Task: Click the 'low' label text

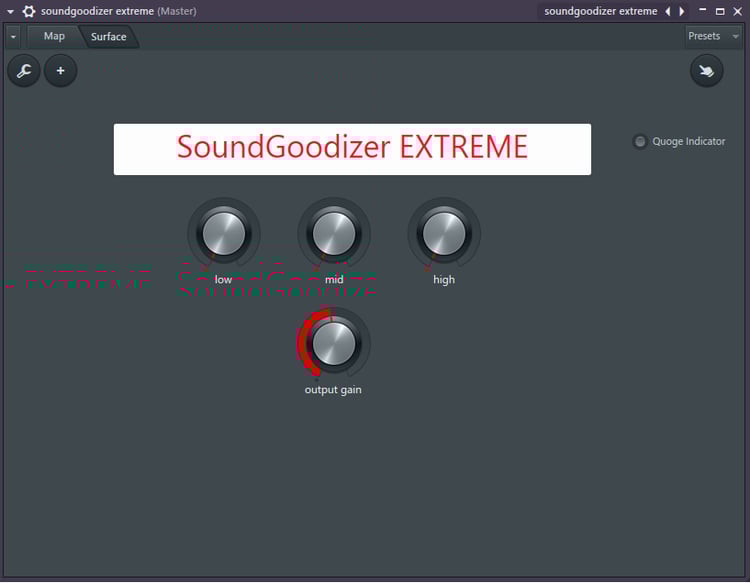Action: [x=223, y=280]
